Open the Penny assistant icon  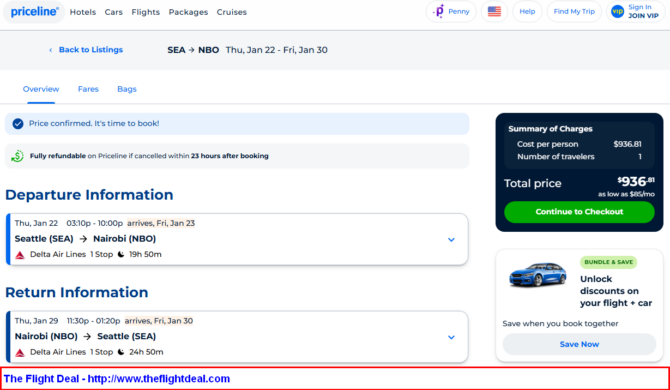pyautogui.click(x=439, y=12)
